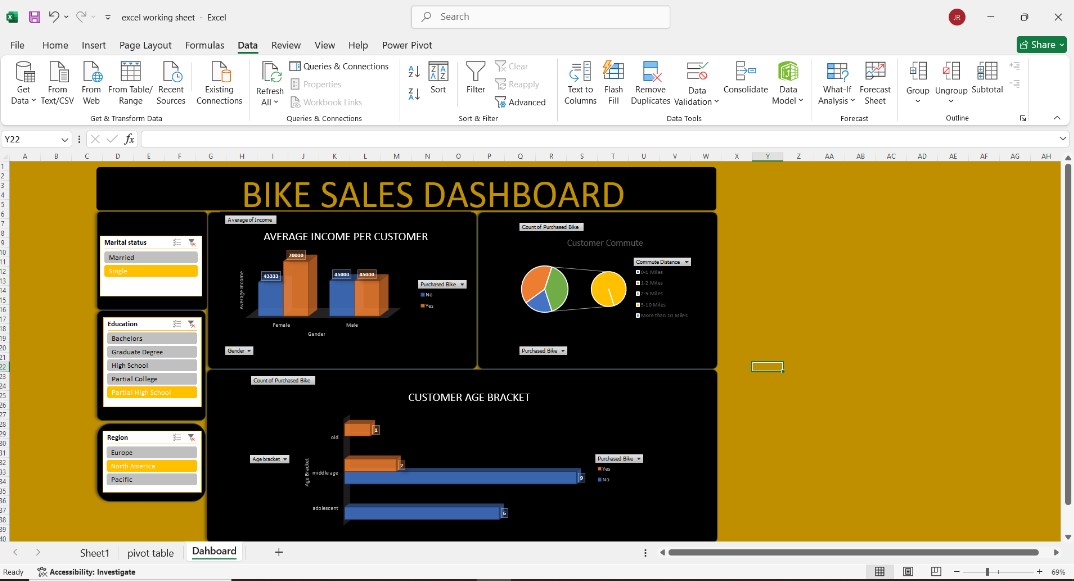
Task: Select Bachelors in Education slicer
Action: coord(151,338)
